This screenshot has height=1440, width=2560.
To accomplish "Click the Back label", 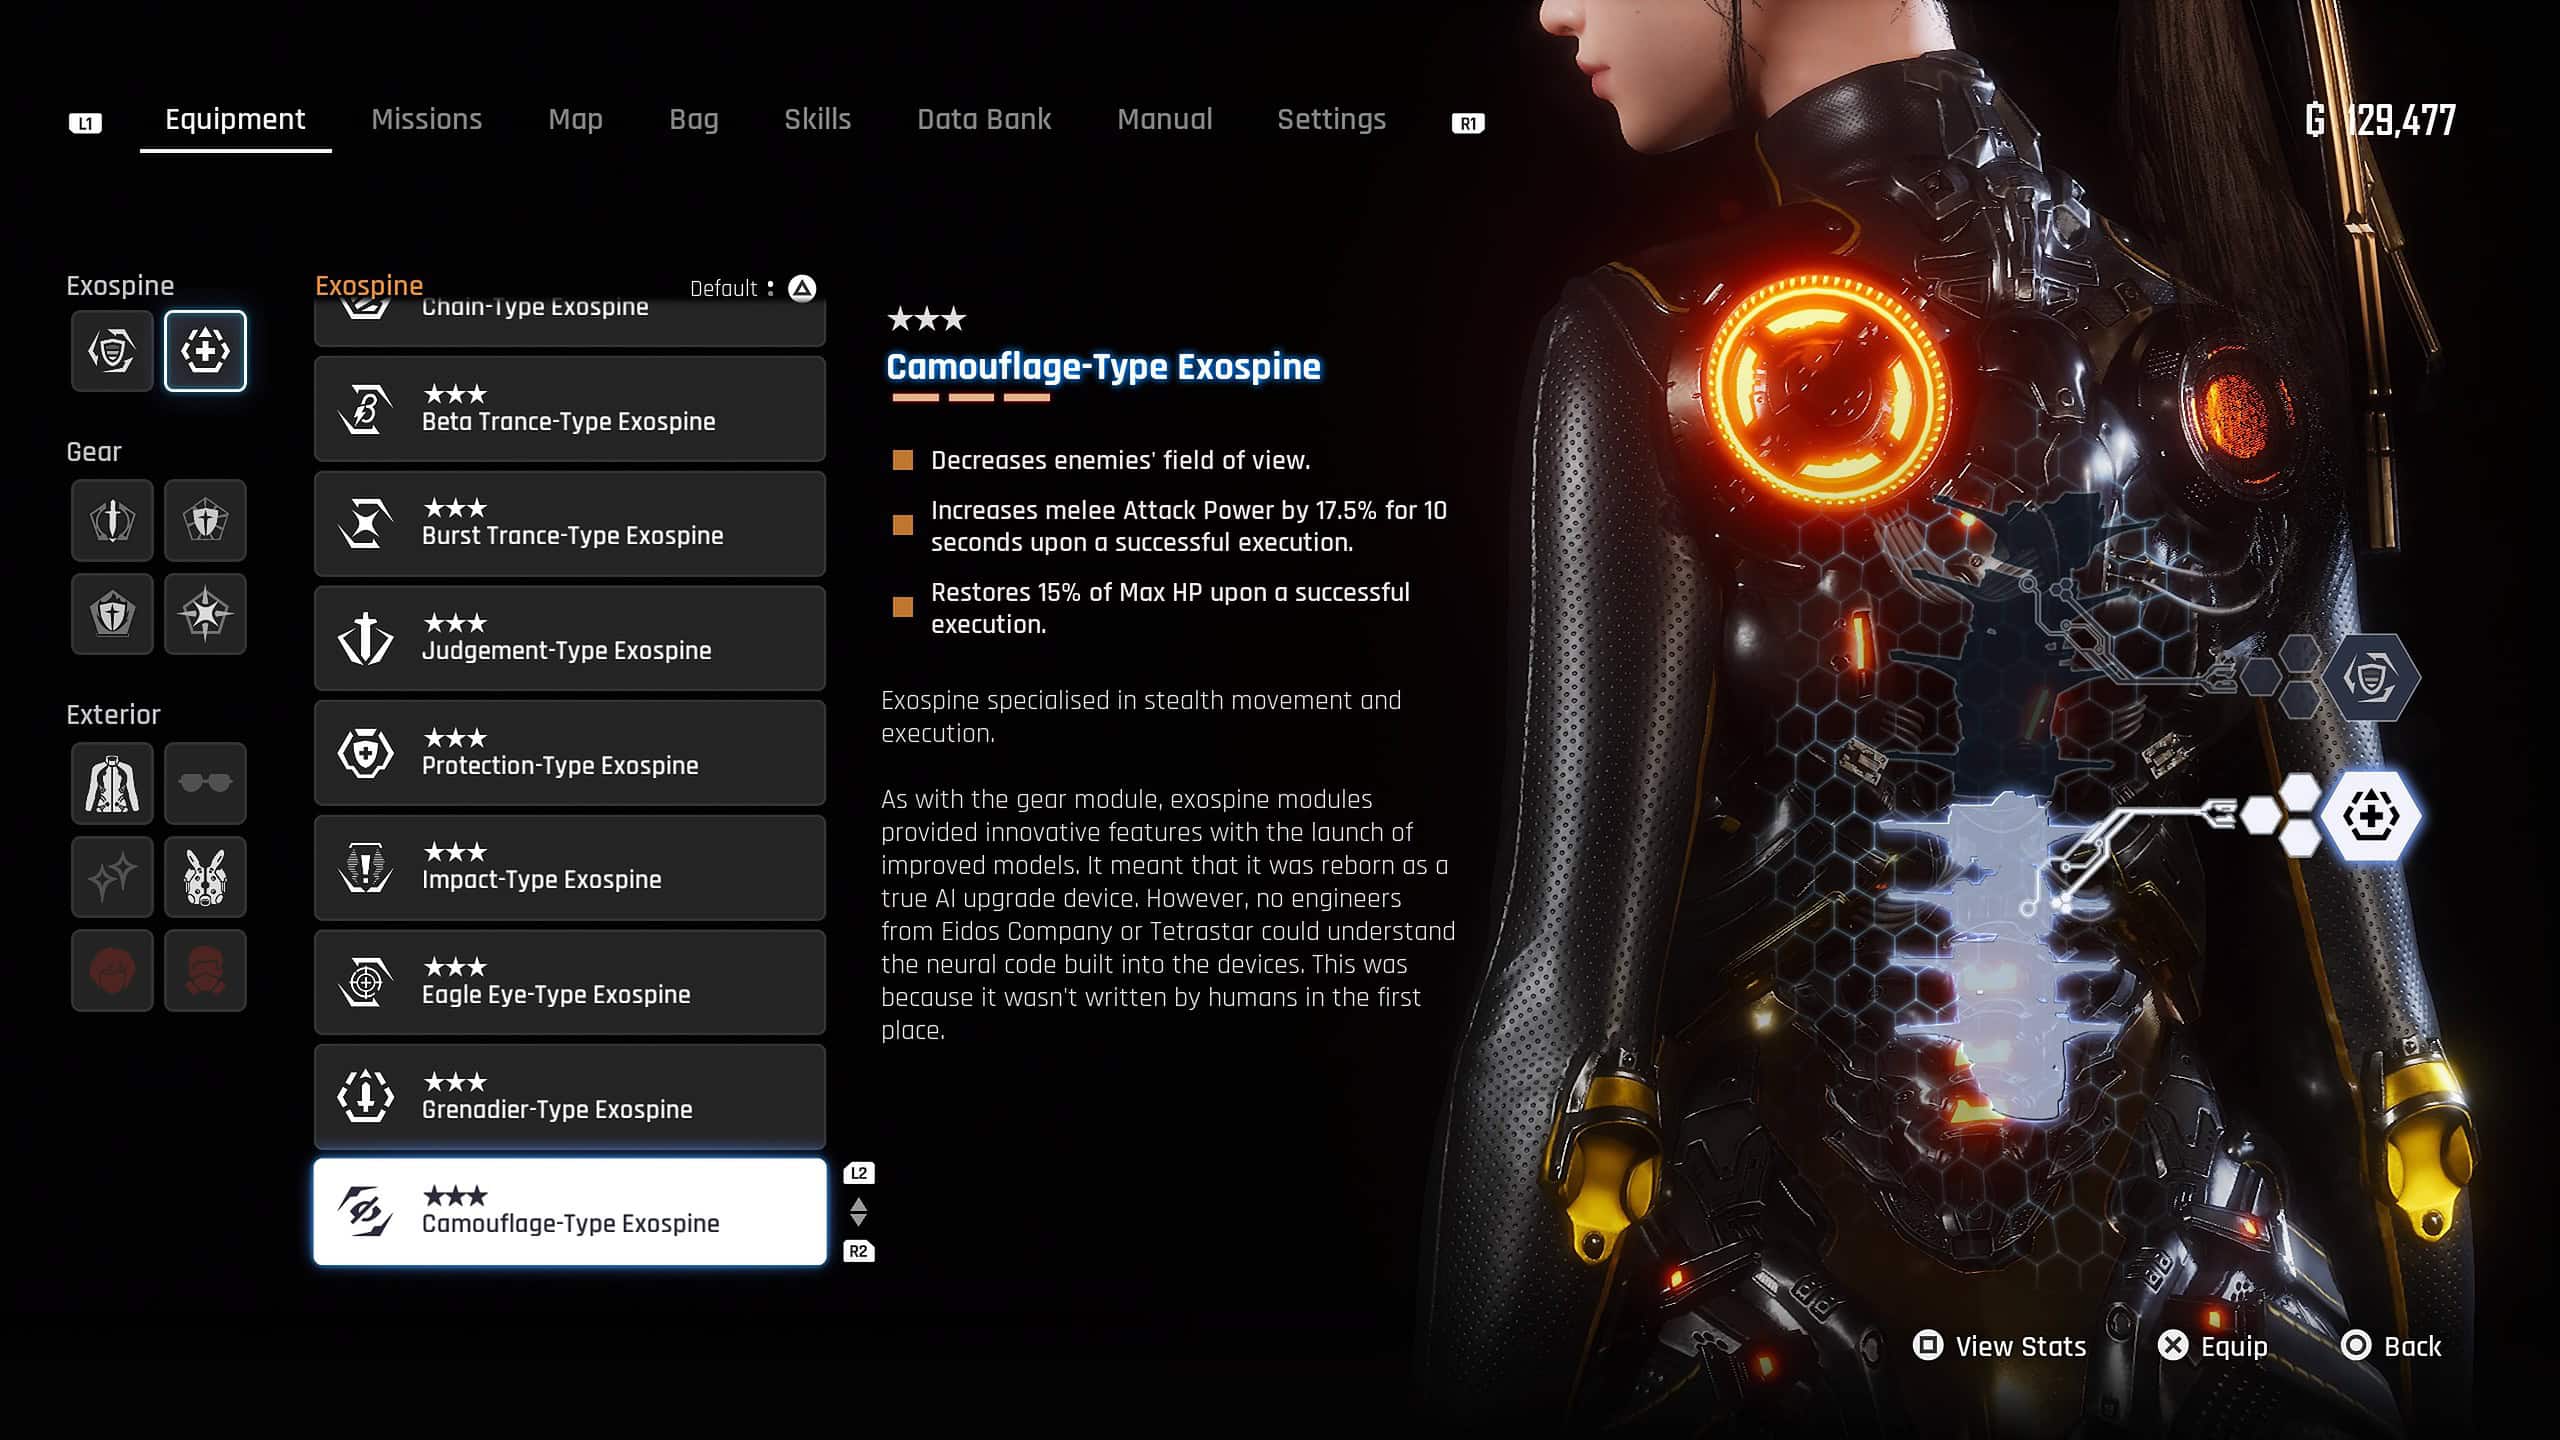I will (x=2412, y=1346).
